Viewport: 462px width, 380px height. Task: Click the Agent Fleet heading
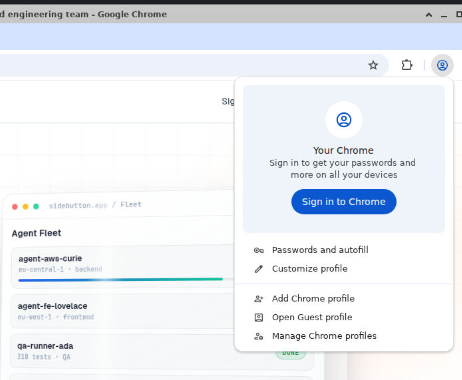[x=36, y=233]
